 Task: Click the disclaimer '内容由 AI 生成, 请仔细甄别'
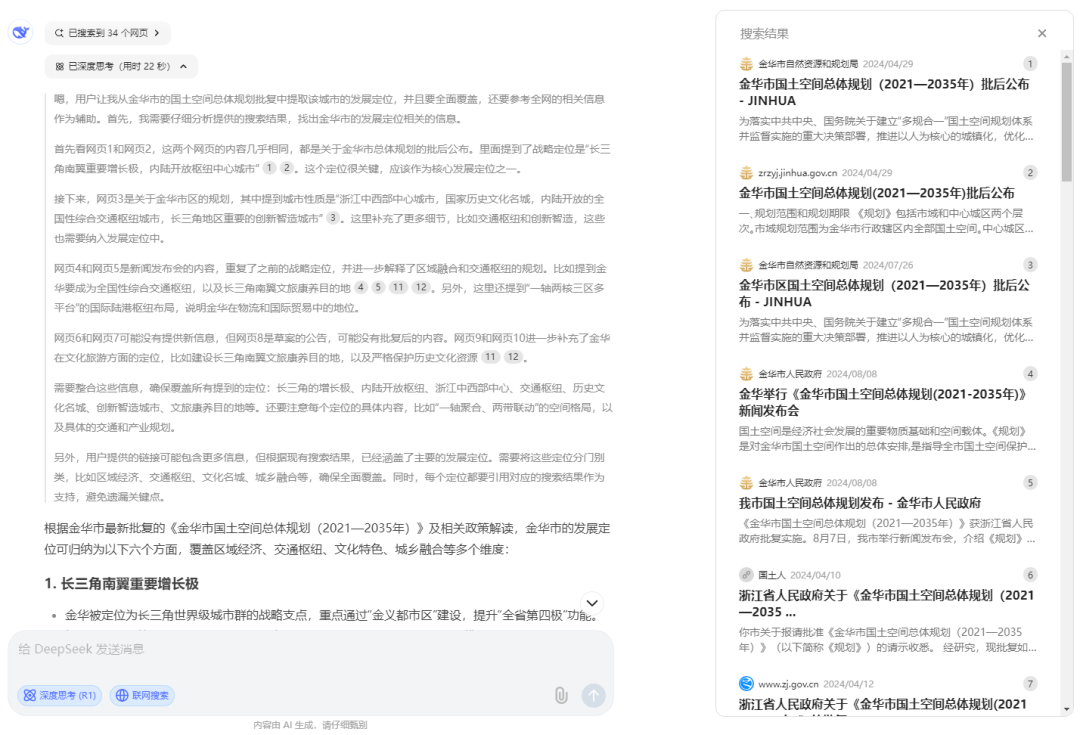tap(310, 725)
